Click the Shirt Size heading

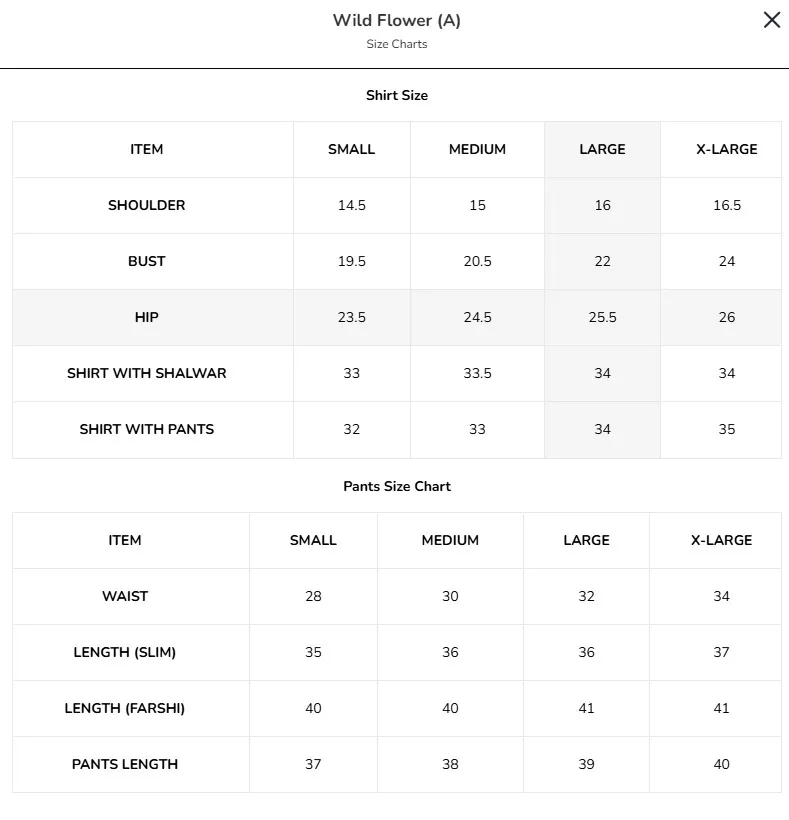click(x=397, y=95)
